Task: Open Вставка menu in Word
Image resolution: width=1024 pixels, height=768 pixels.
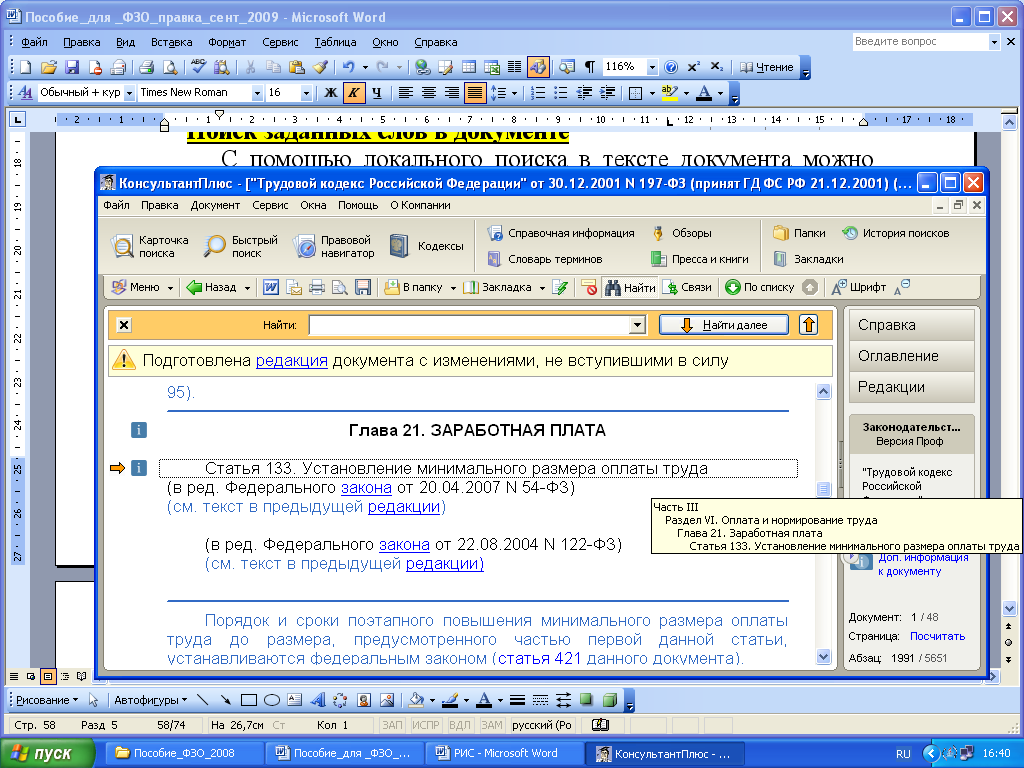Action: (x=171, y=42)
